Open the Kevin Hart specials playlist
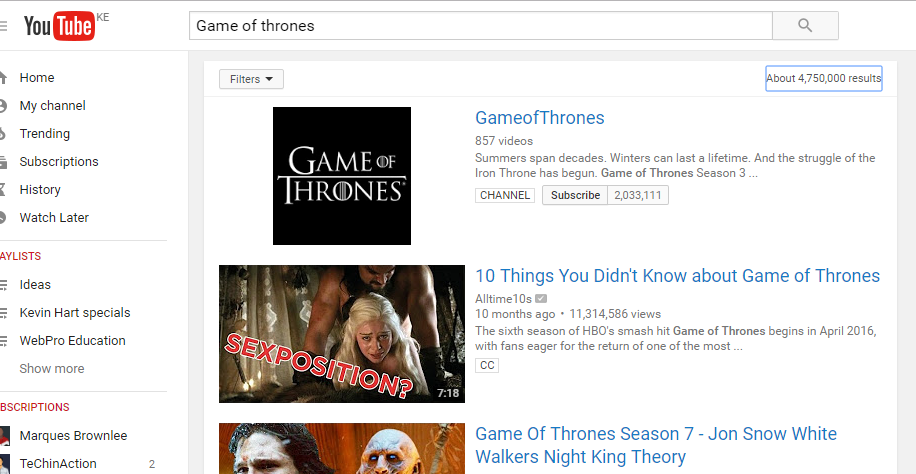 point(75,313)
